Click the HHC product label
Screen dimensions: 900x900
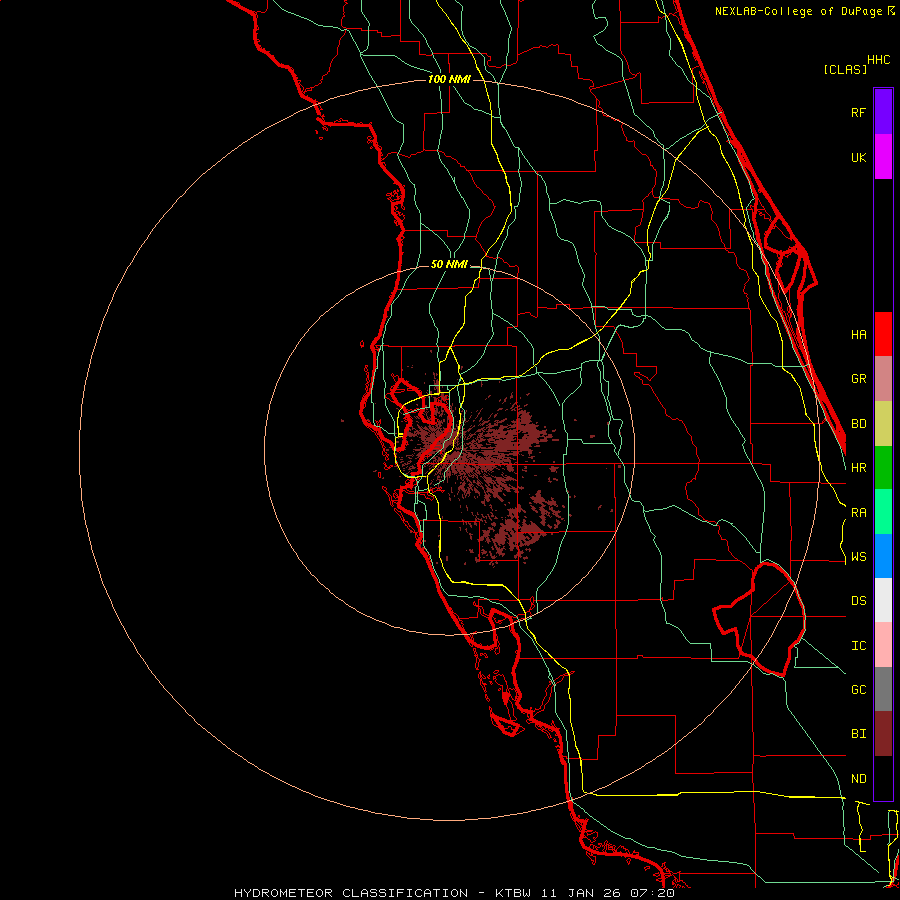click(878, 60)
